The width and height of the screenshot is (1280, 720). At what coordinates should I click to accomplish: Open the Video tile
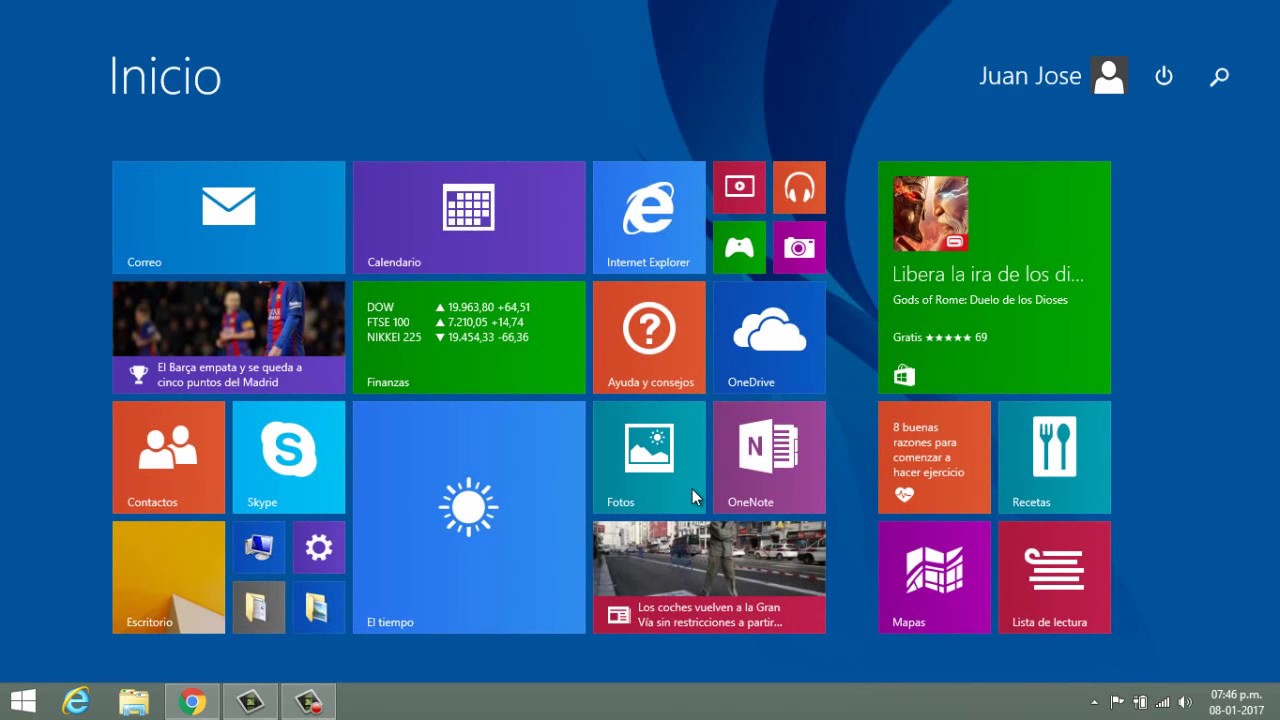click(739, 187)
